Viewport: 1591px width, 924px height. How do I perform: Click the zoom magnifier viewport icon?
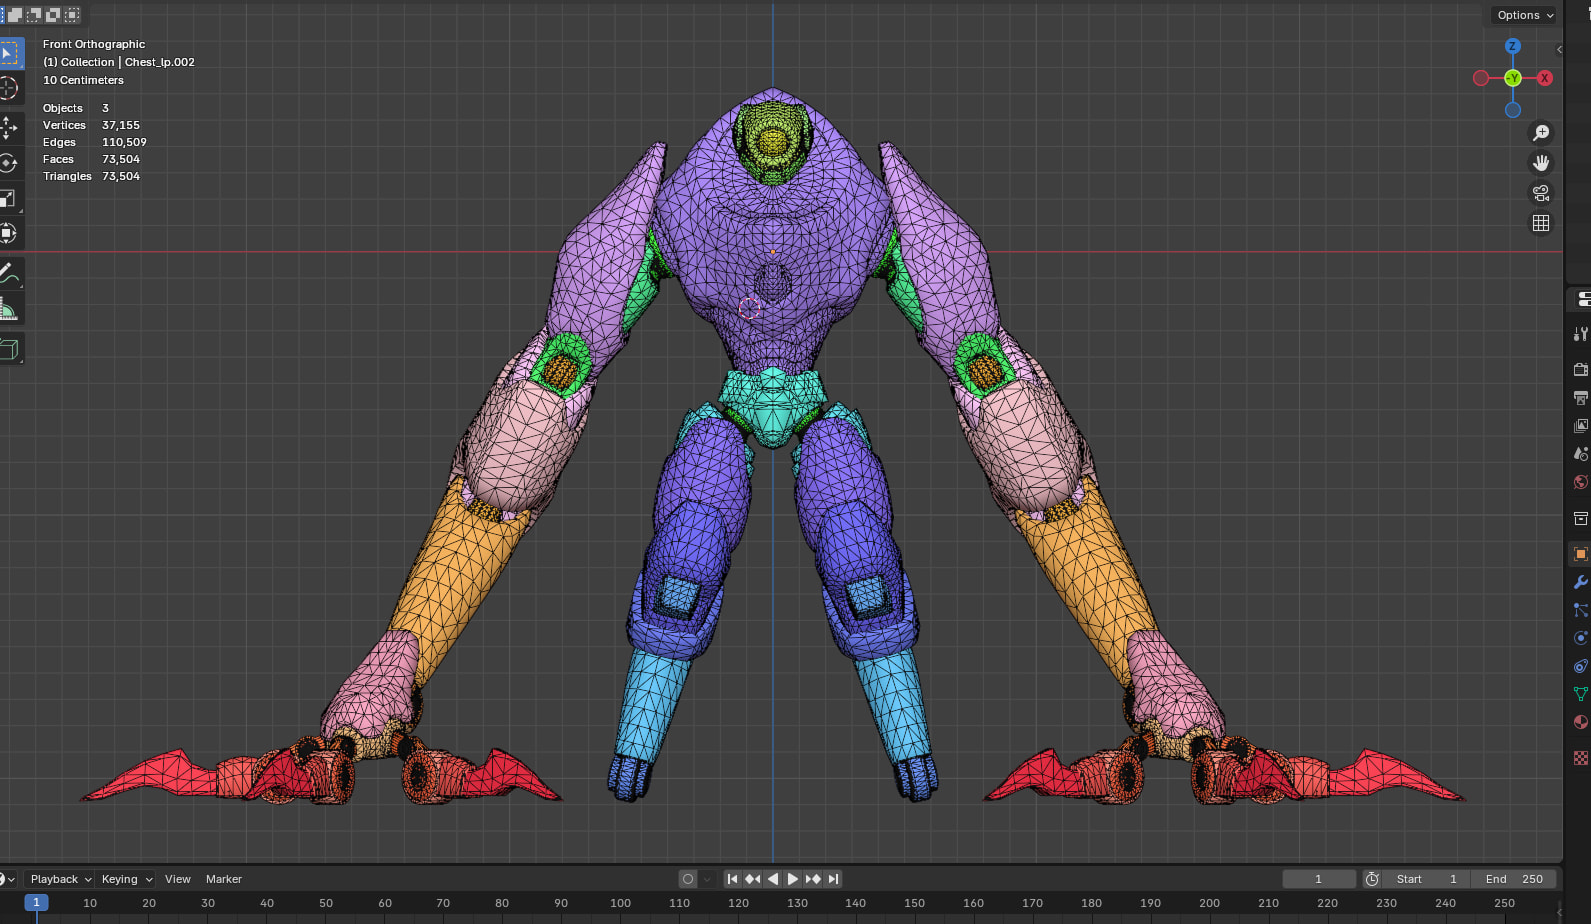tap(1541, 133)
